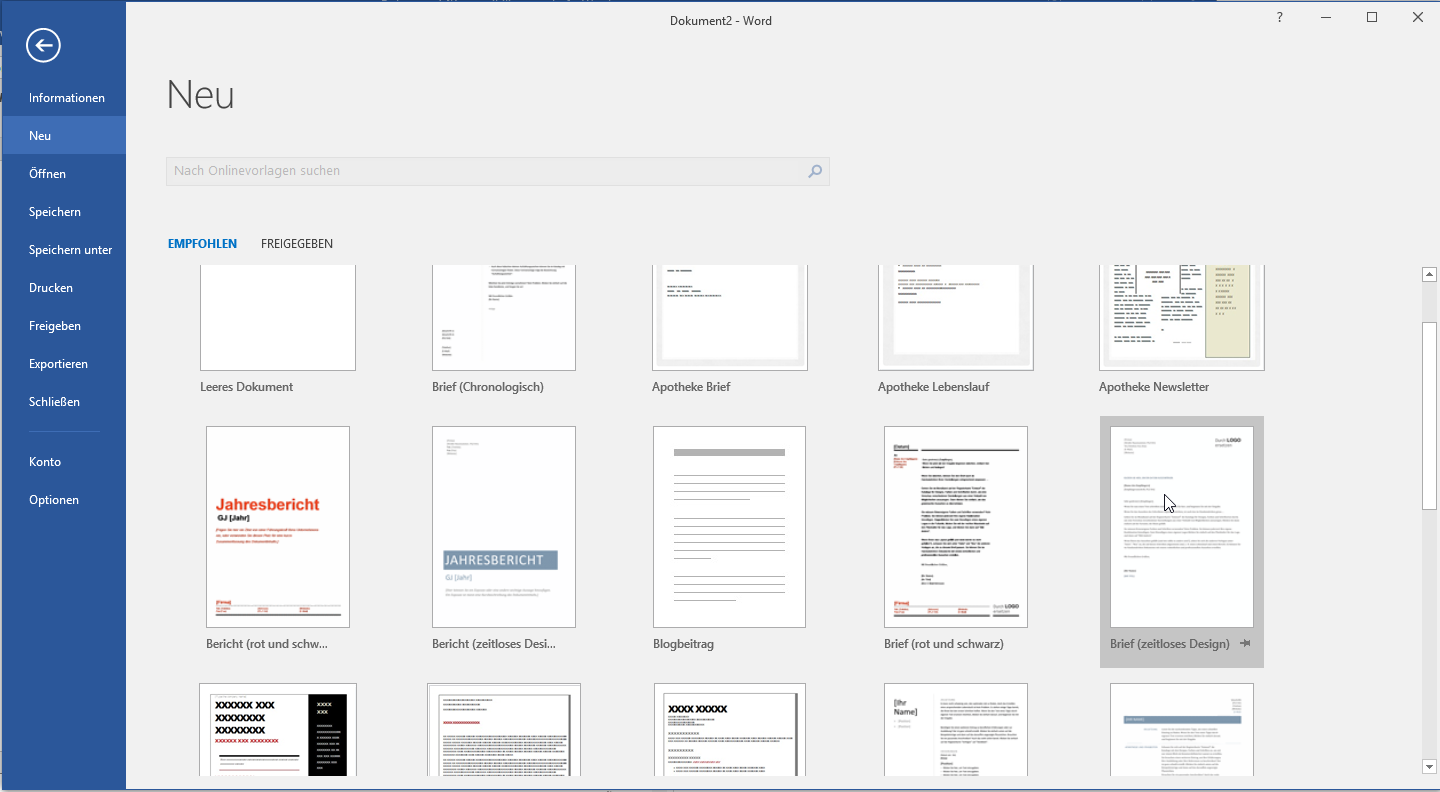
Task: Close the Word window
Action: coord(1417,17)
